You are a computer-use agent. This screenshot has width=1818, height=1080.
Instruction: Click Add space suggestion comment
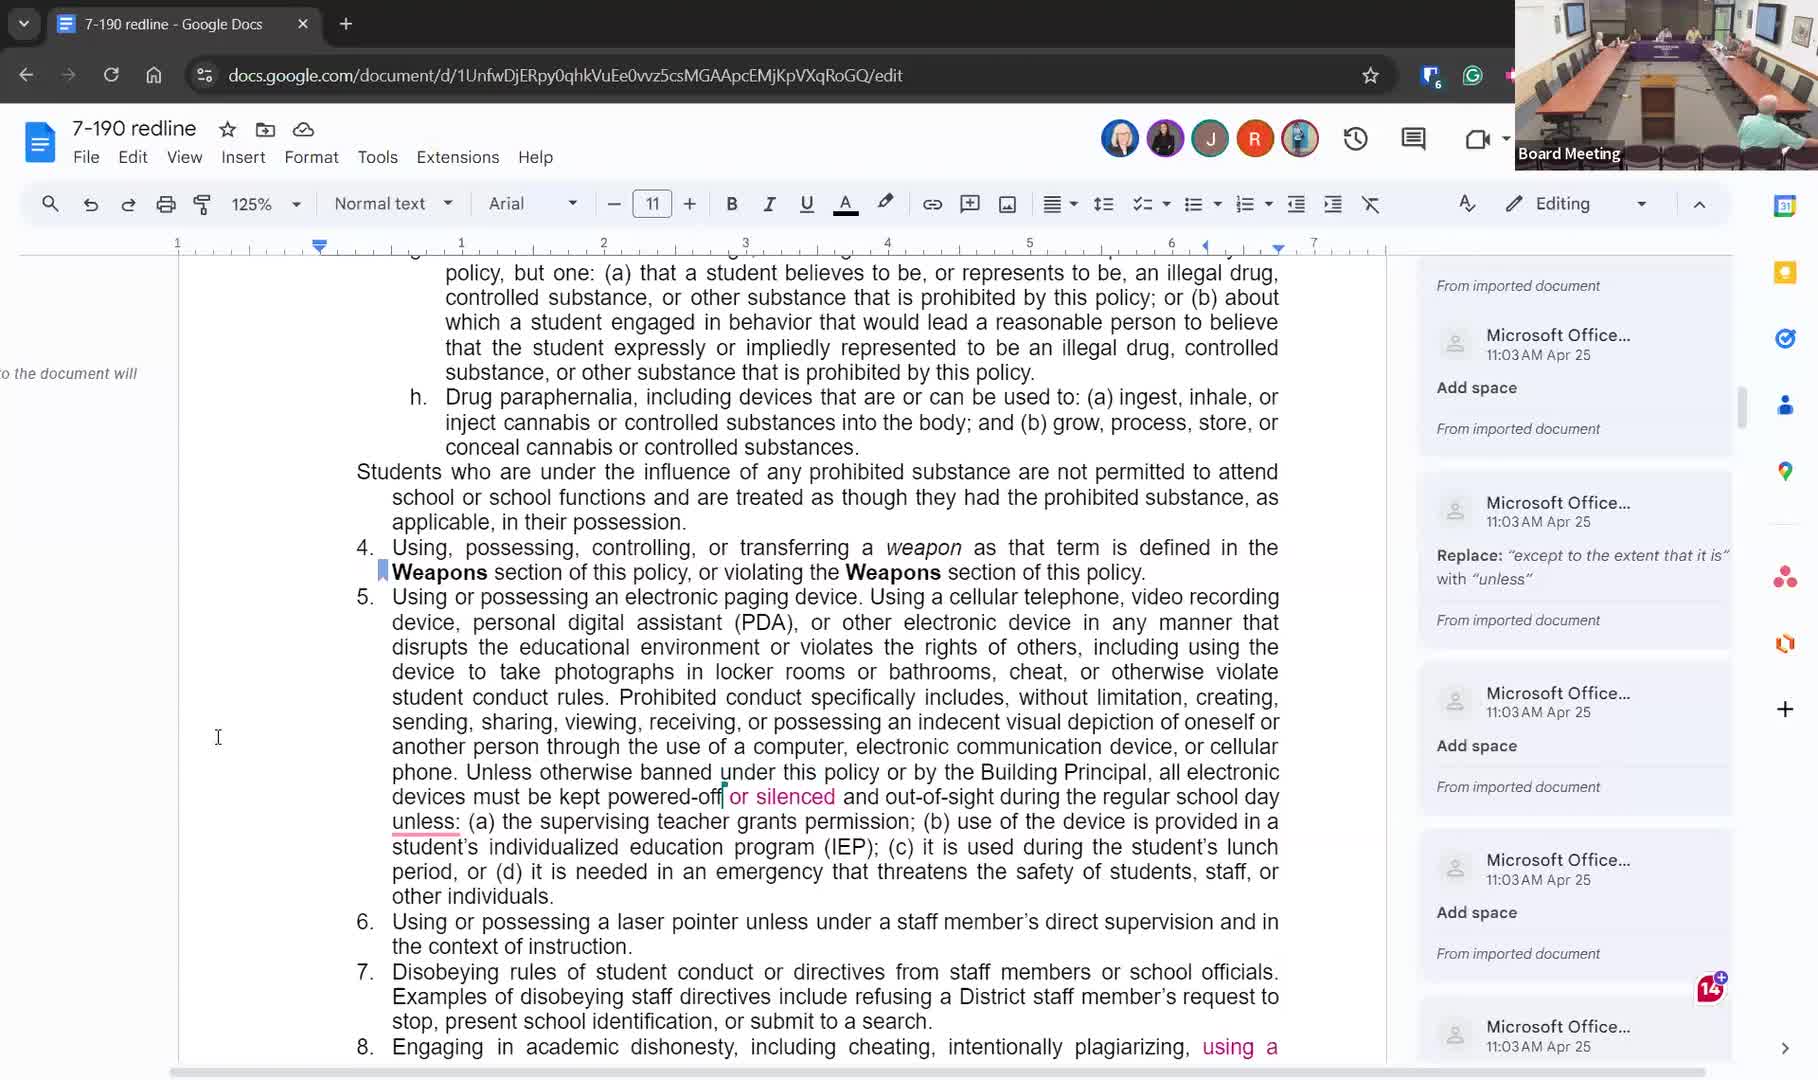pyautogui.click(x=1476, y=388)
